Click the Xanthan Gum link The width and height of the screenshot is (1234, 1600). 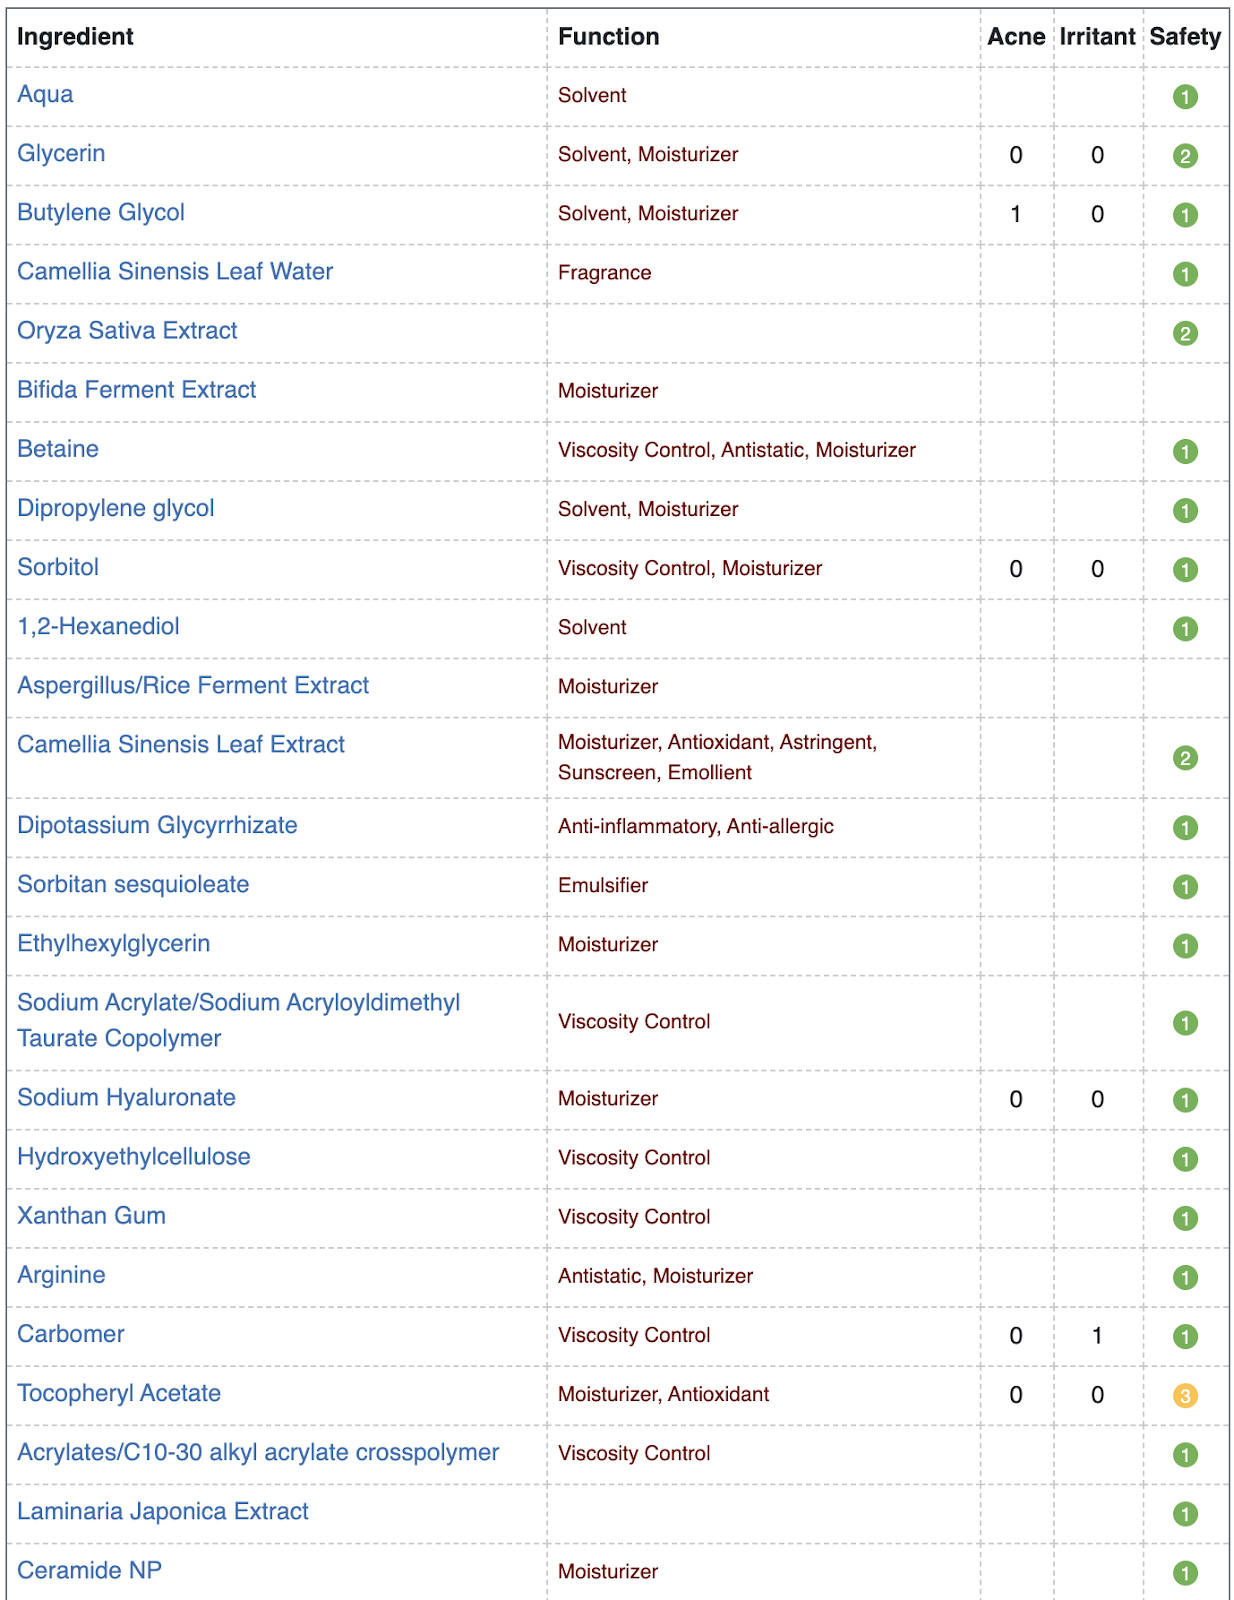[92, 1216]
